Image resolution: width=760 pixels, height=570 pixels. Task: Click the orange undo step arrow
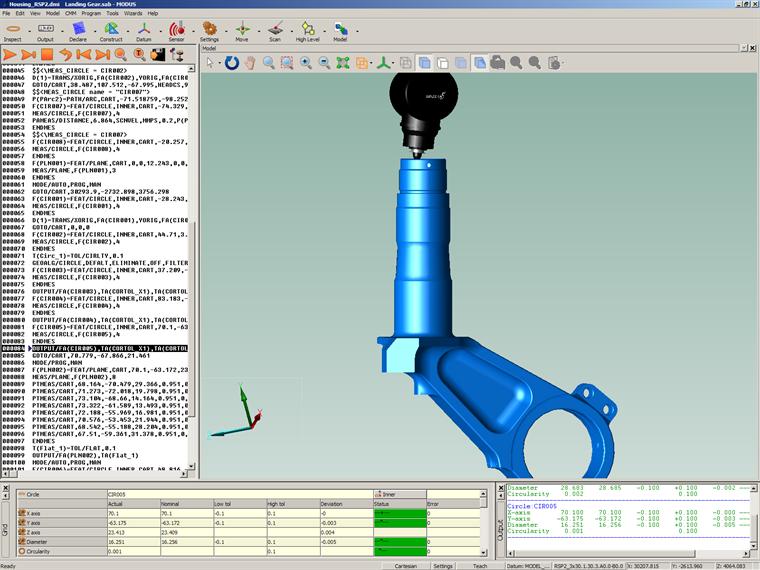point(65,55)
